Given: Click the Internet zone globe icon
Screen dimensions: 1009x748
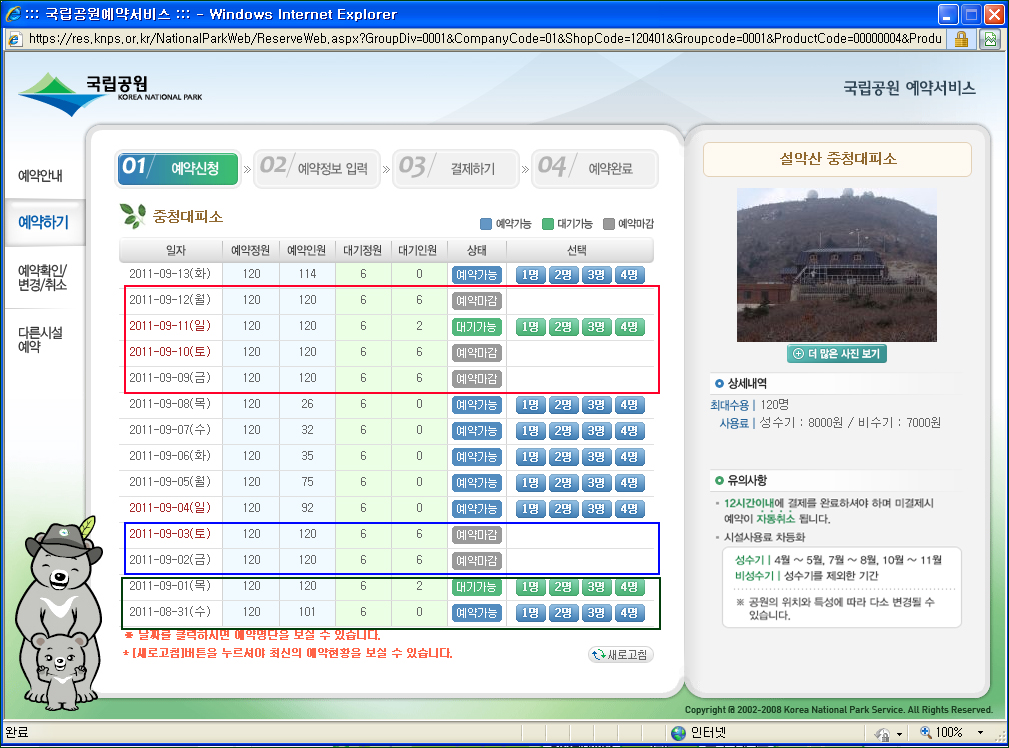Looking at the screenshot, I should [x=679, y=733].
